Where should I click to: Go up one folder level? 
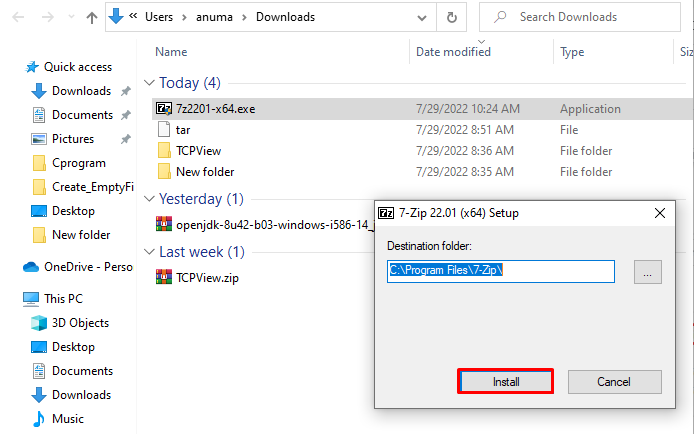[92, 18]
